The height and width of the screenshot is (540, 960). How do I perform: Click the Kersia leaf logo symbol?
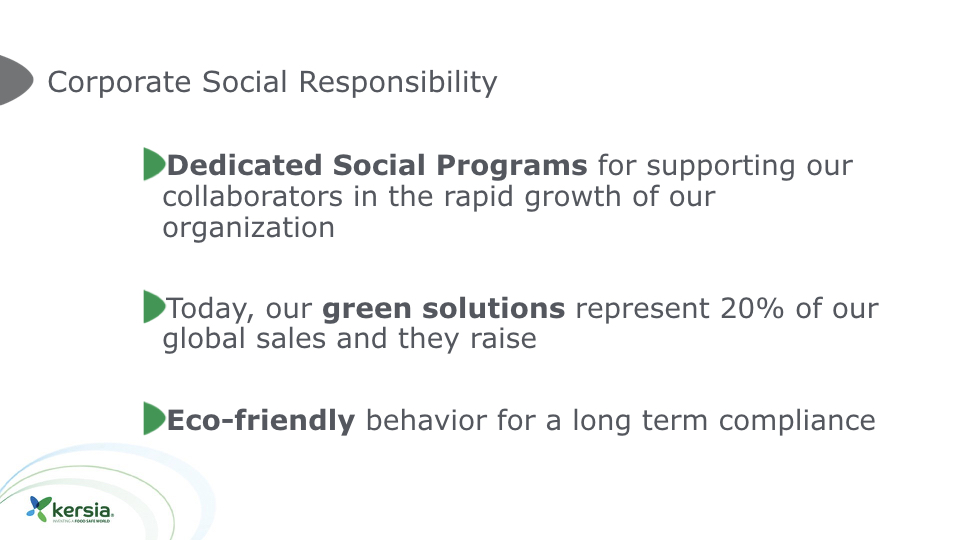[x=39, y=508]
